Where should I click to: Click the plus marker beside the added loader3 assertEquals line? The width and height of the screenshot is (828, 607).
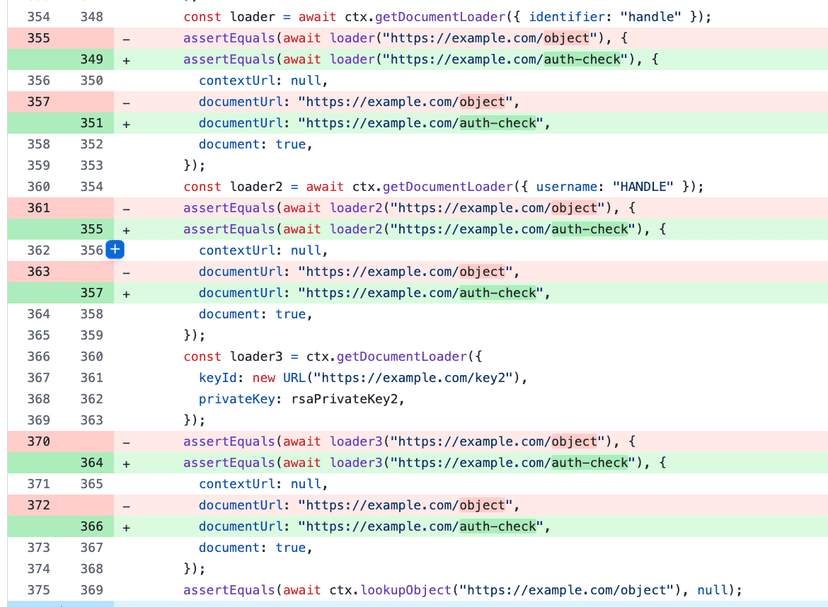[126, 463]
